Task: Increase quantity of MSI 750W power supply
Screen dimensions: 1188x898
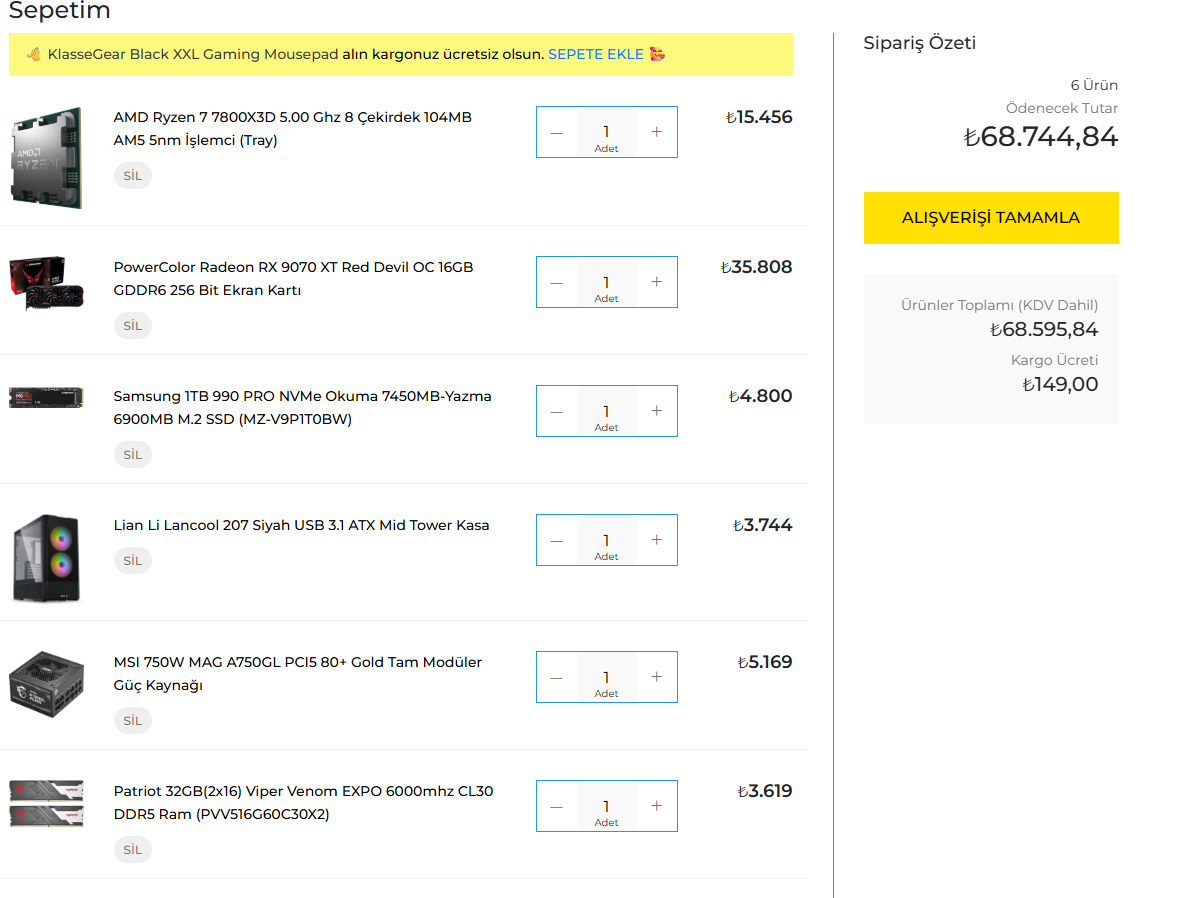Action: tap(656, 677)
